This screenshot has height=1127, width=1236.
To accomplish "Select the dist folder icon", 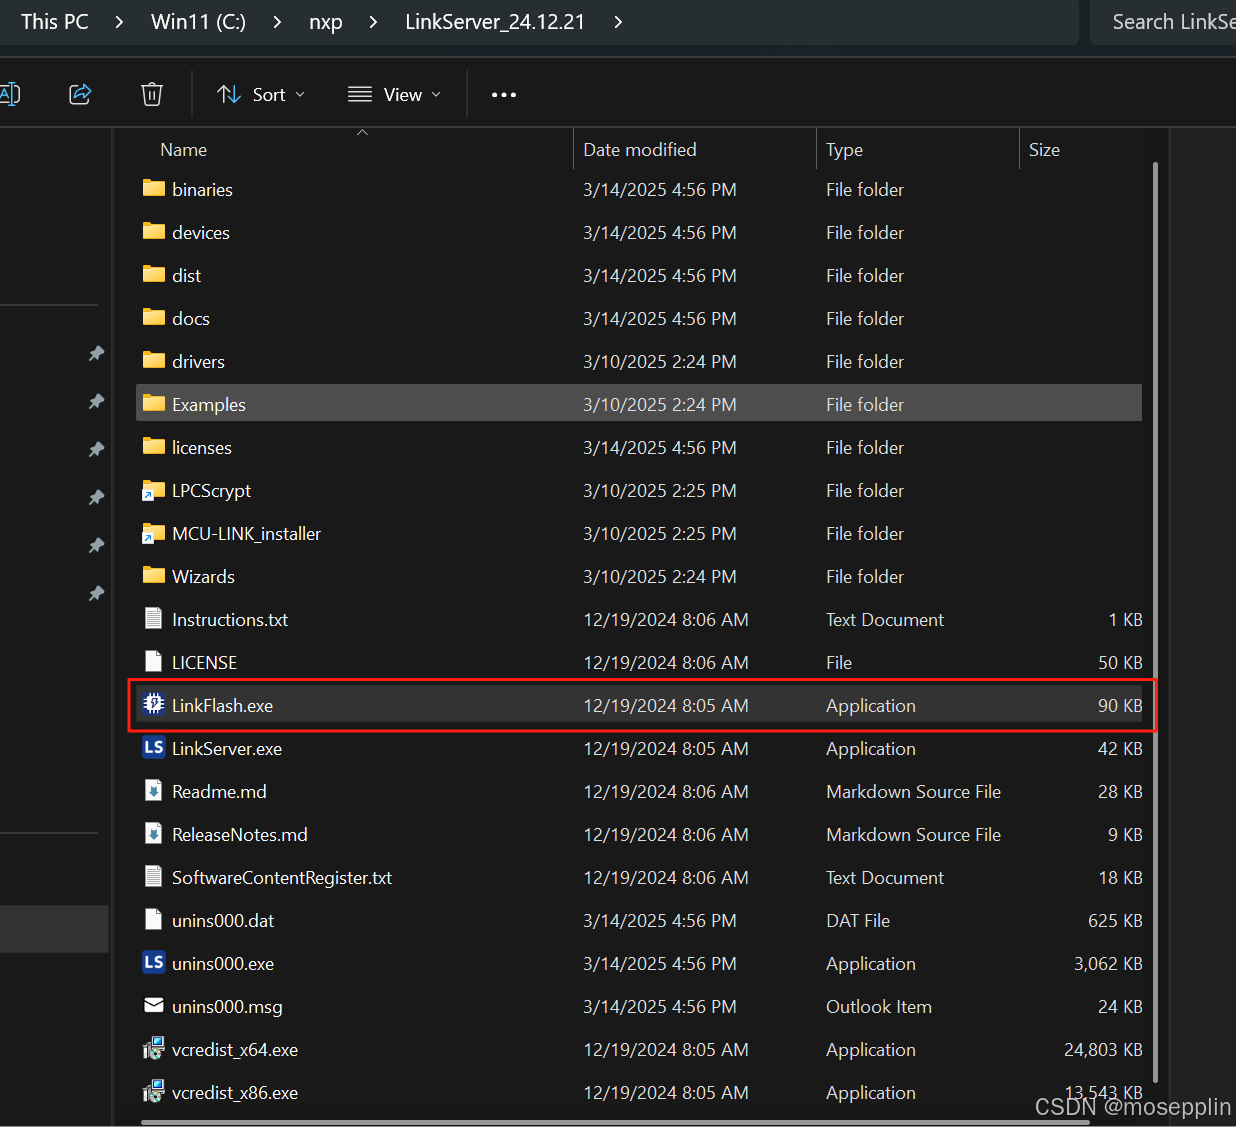I will click(x=153, y=274).
